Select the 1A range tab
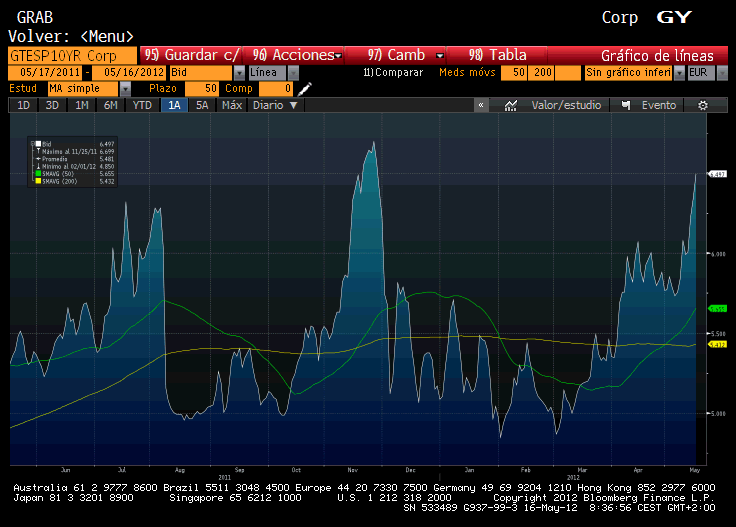The image size is (736, 527). 175,105
